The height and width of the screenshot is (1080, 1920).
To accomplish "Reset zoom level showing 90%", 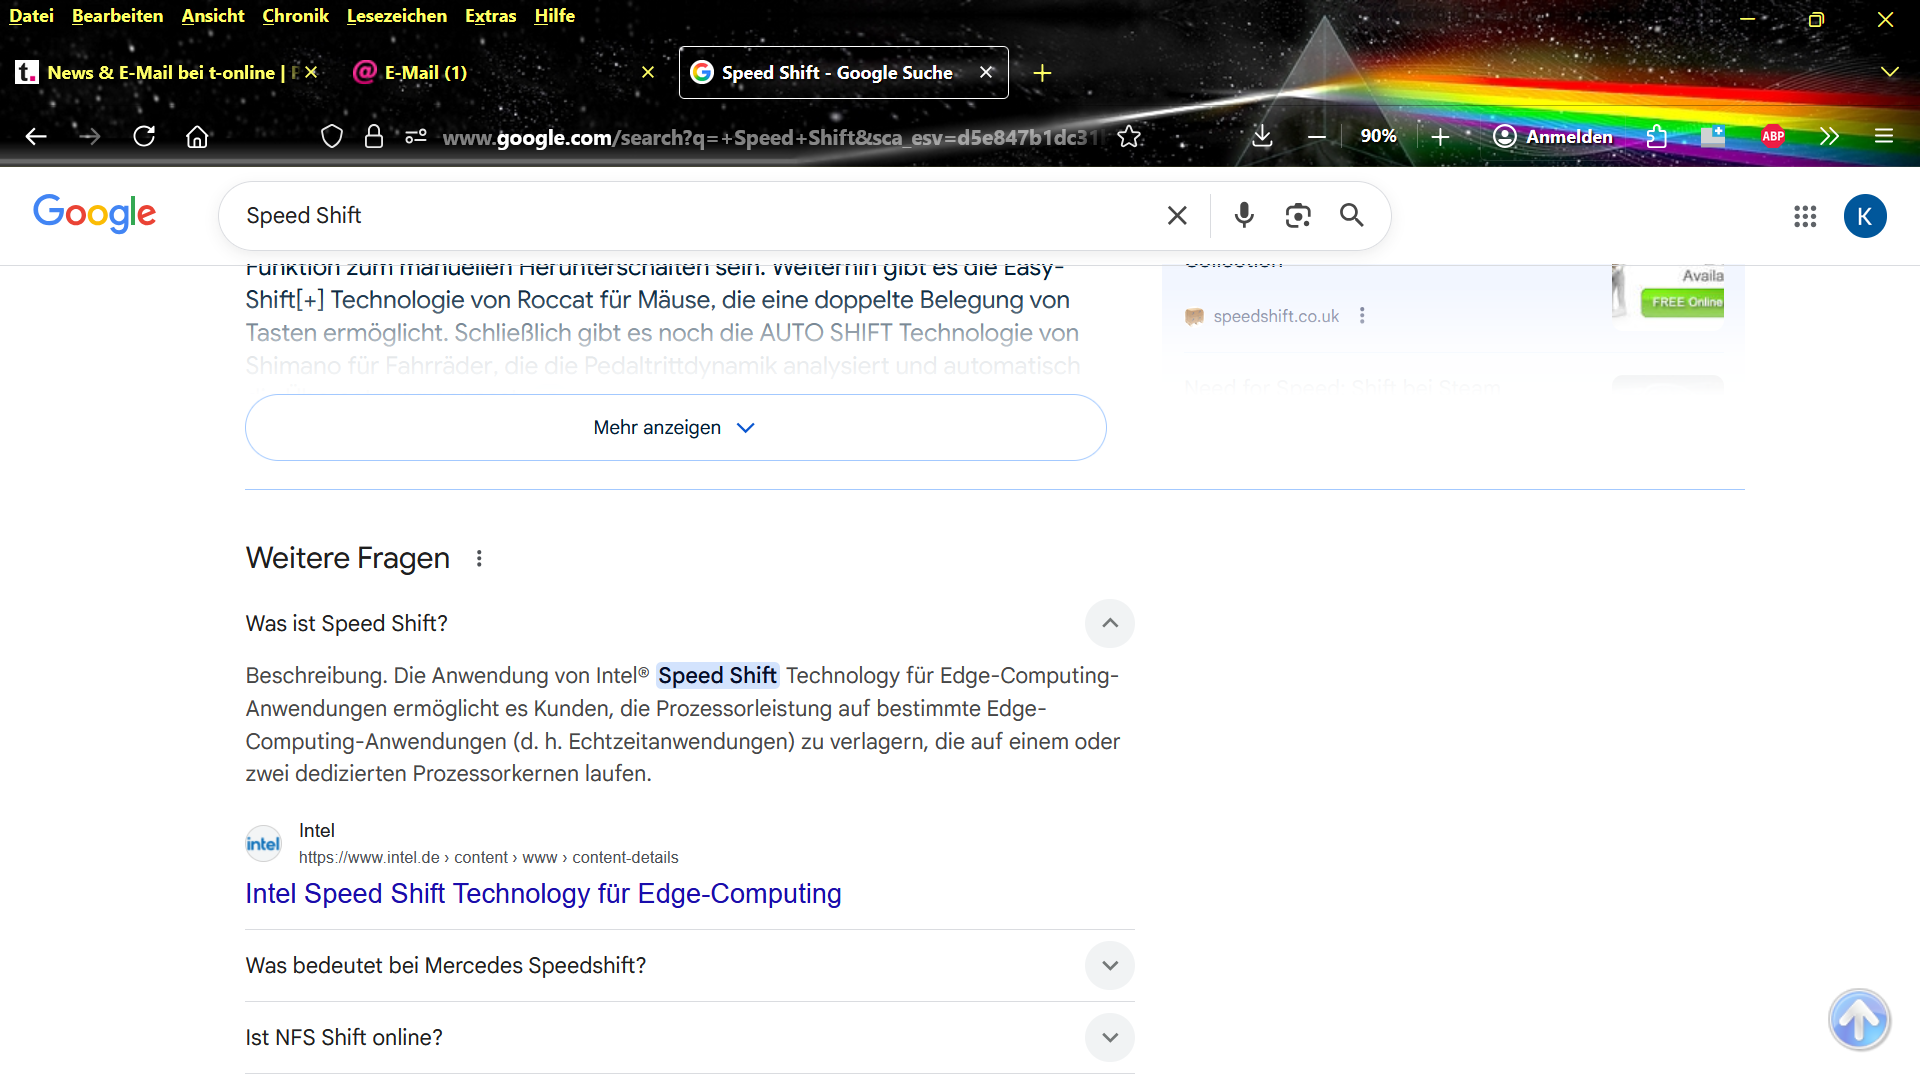I will (x=1378, y=136).
